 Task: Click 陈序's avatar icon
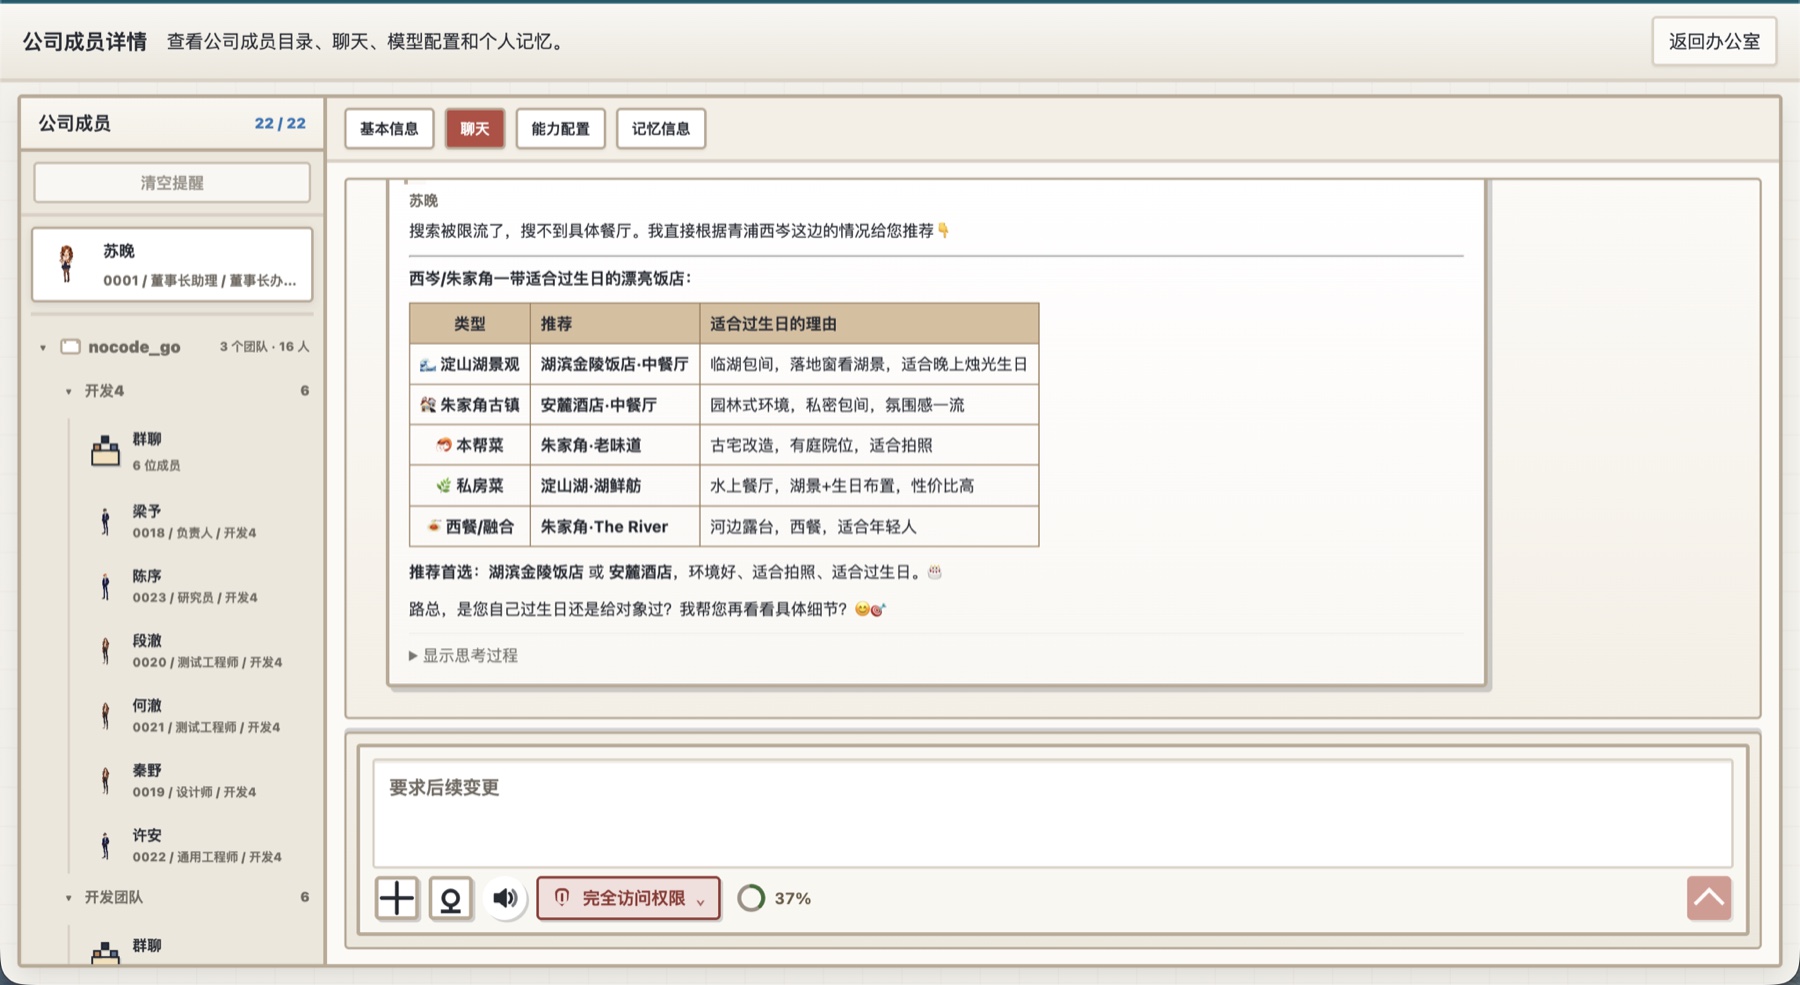tap(105, 586)
